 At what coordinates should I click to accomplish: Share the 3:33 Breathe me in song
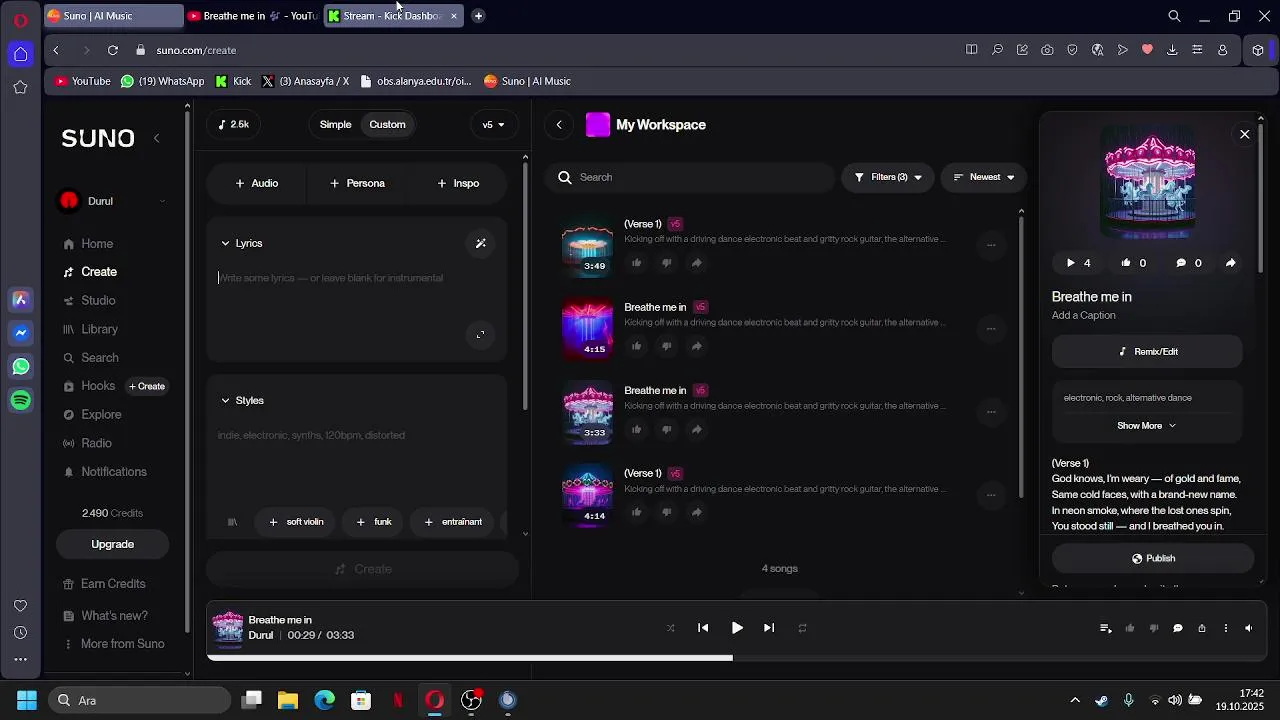[696, 429]
